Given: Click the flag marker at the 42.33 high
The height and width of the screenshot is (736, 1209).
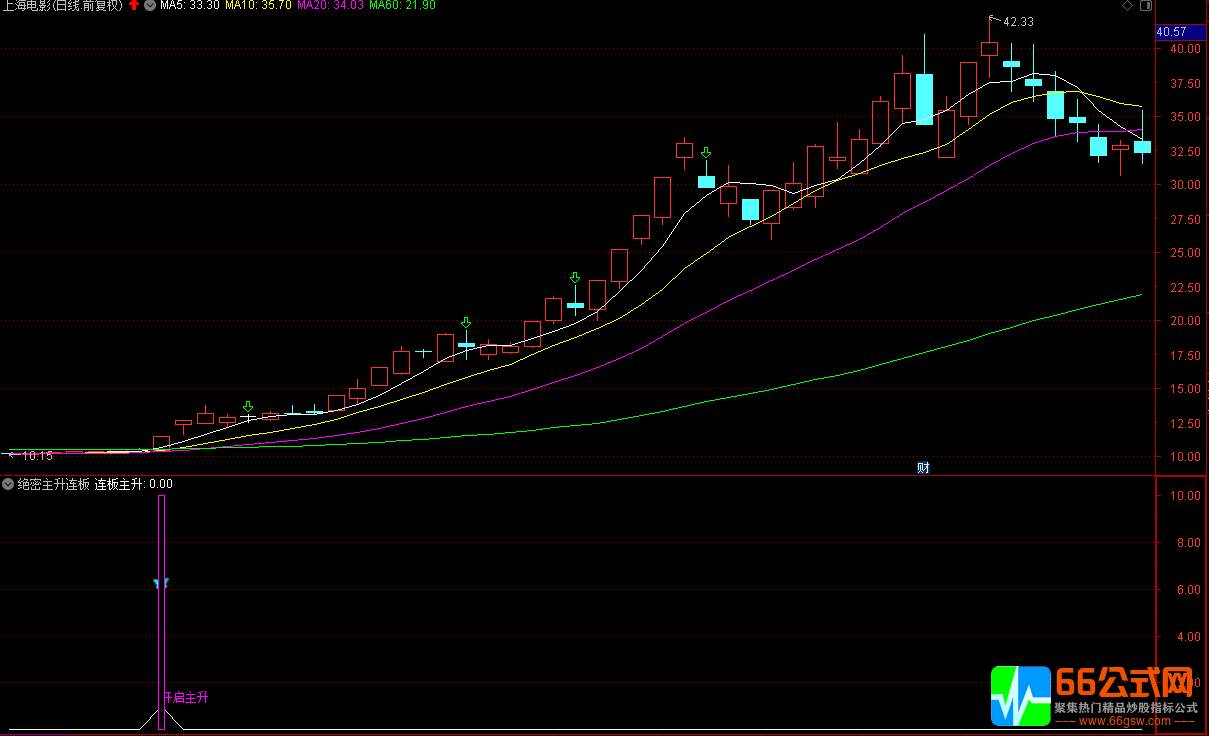Looking at the screenshot, I should pos(994,20).
